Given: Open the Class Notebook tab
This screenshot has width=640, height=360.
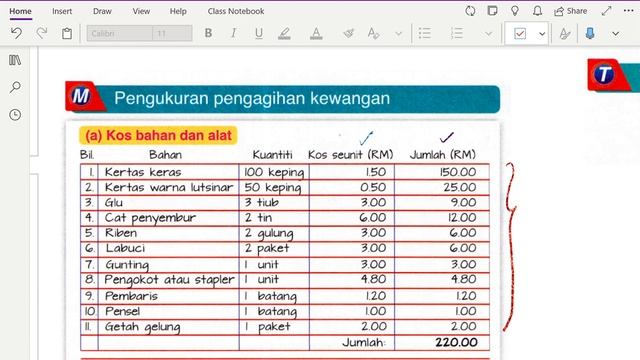Looking at the screenshot, I should (236, 11).
